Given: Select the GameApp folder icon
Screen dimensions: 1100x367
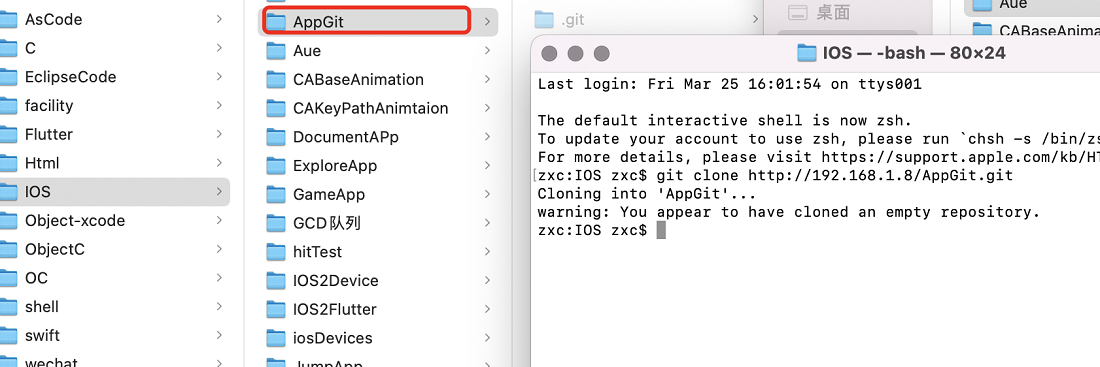Looking at the screenshot, I should [x=276, y=194].
